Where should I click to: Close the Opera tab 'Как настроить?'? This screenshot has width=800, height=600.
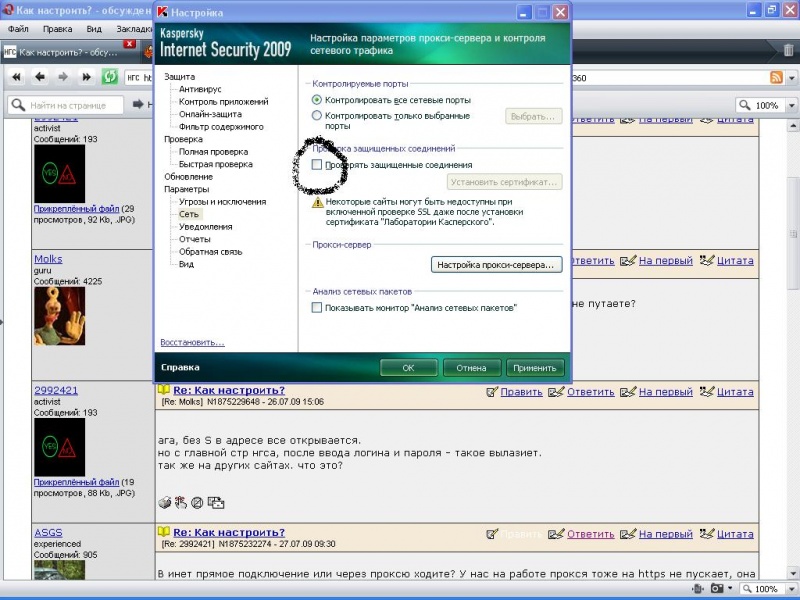pos(130,45)
